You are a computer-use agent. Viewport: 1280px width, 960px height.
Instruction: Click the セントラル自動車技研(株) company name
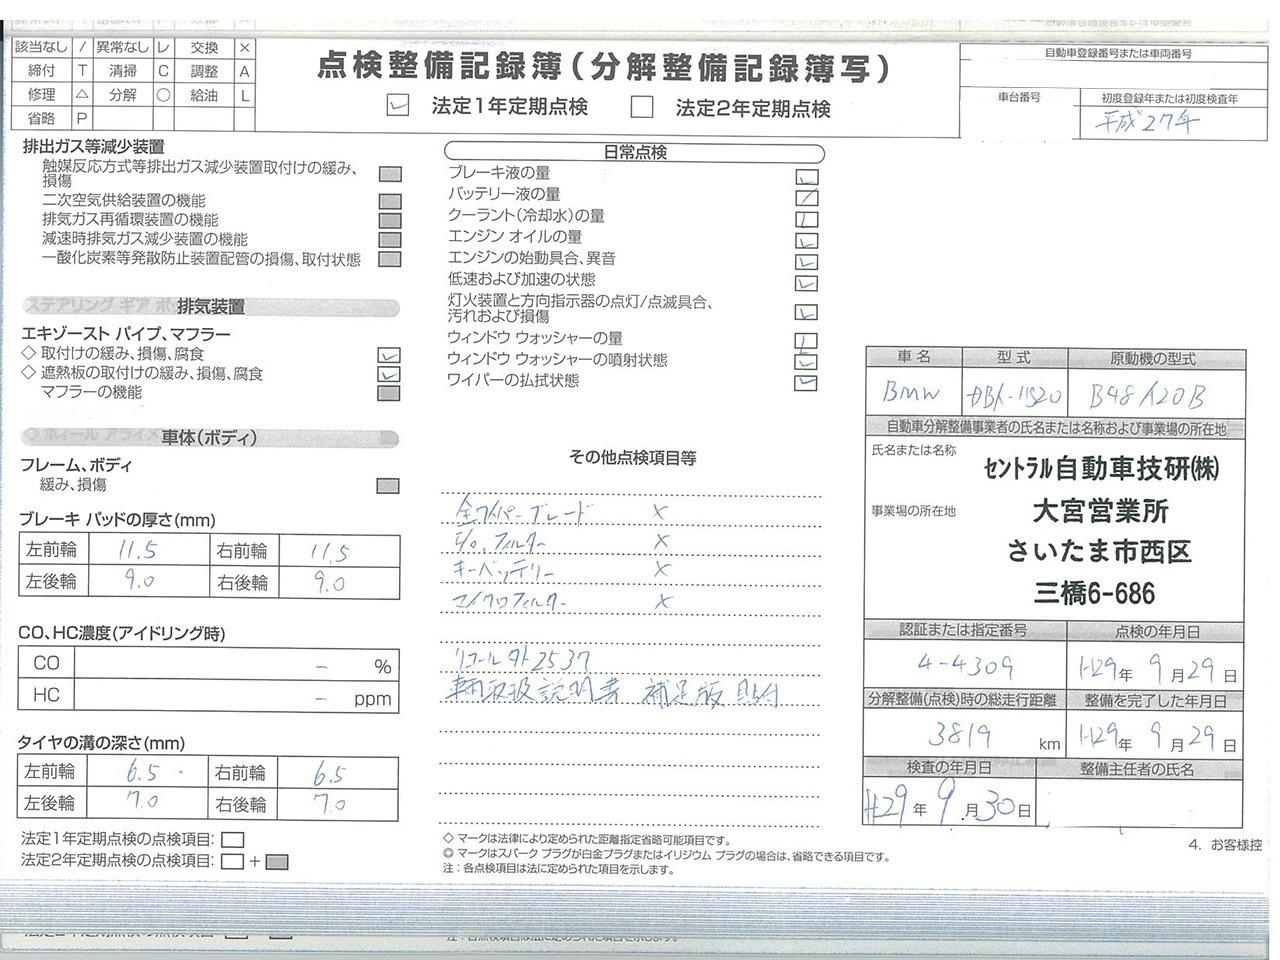(x=1101, y=468)
